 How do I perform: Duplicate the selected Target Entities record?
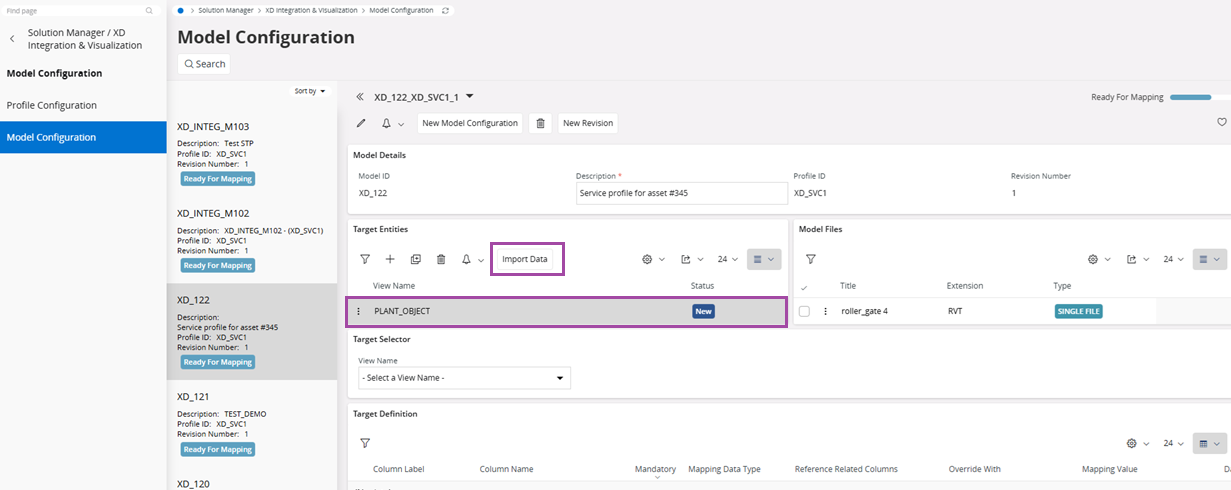pos(415,259)
